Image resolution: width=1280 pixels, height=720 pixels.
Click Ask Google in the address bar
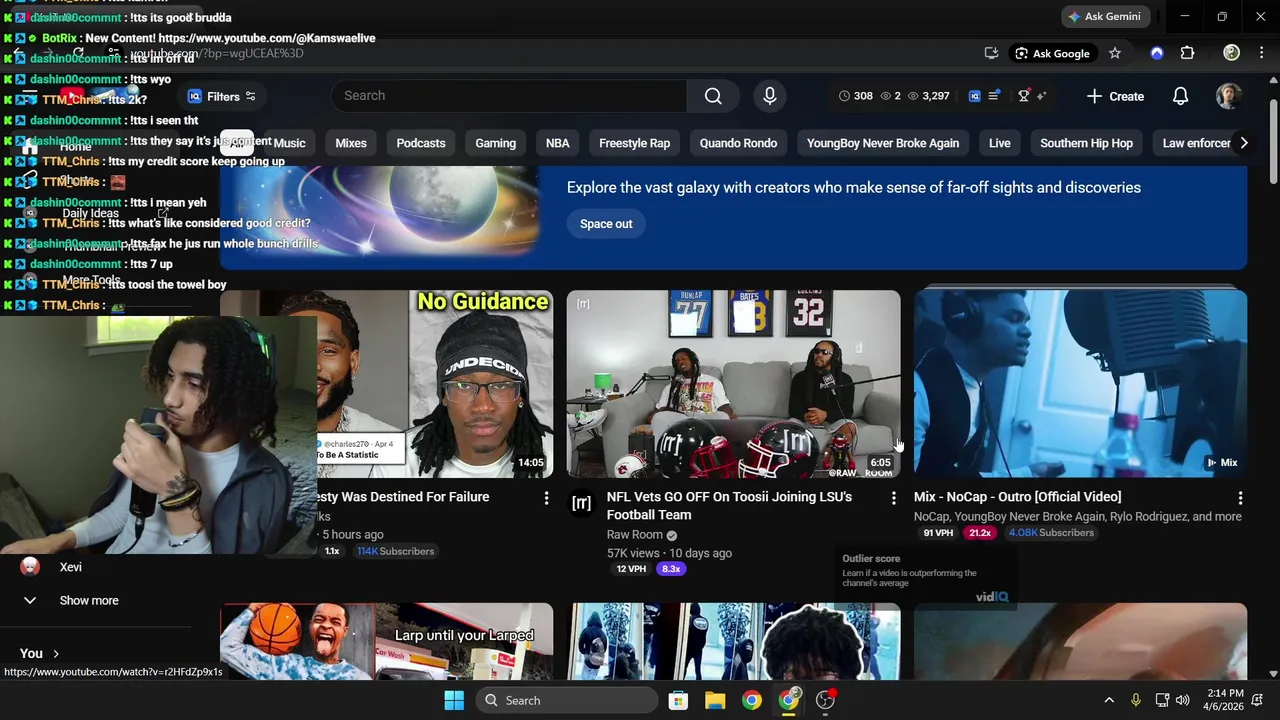[1053, 53]
